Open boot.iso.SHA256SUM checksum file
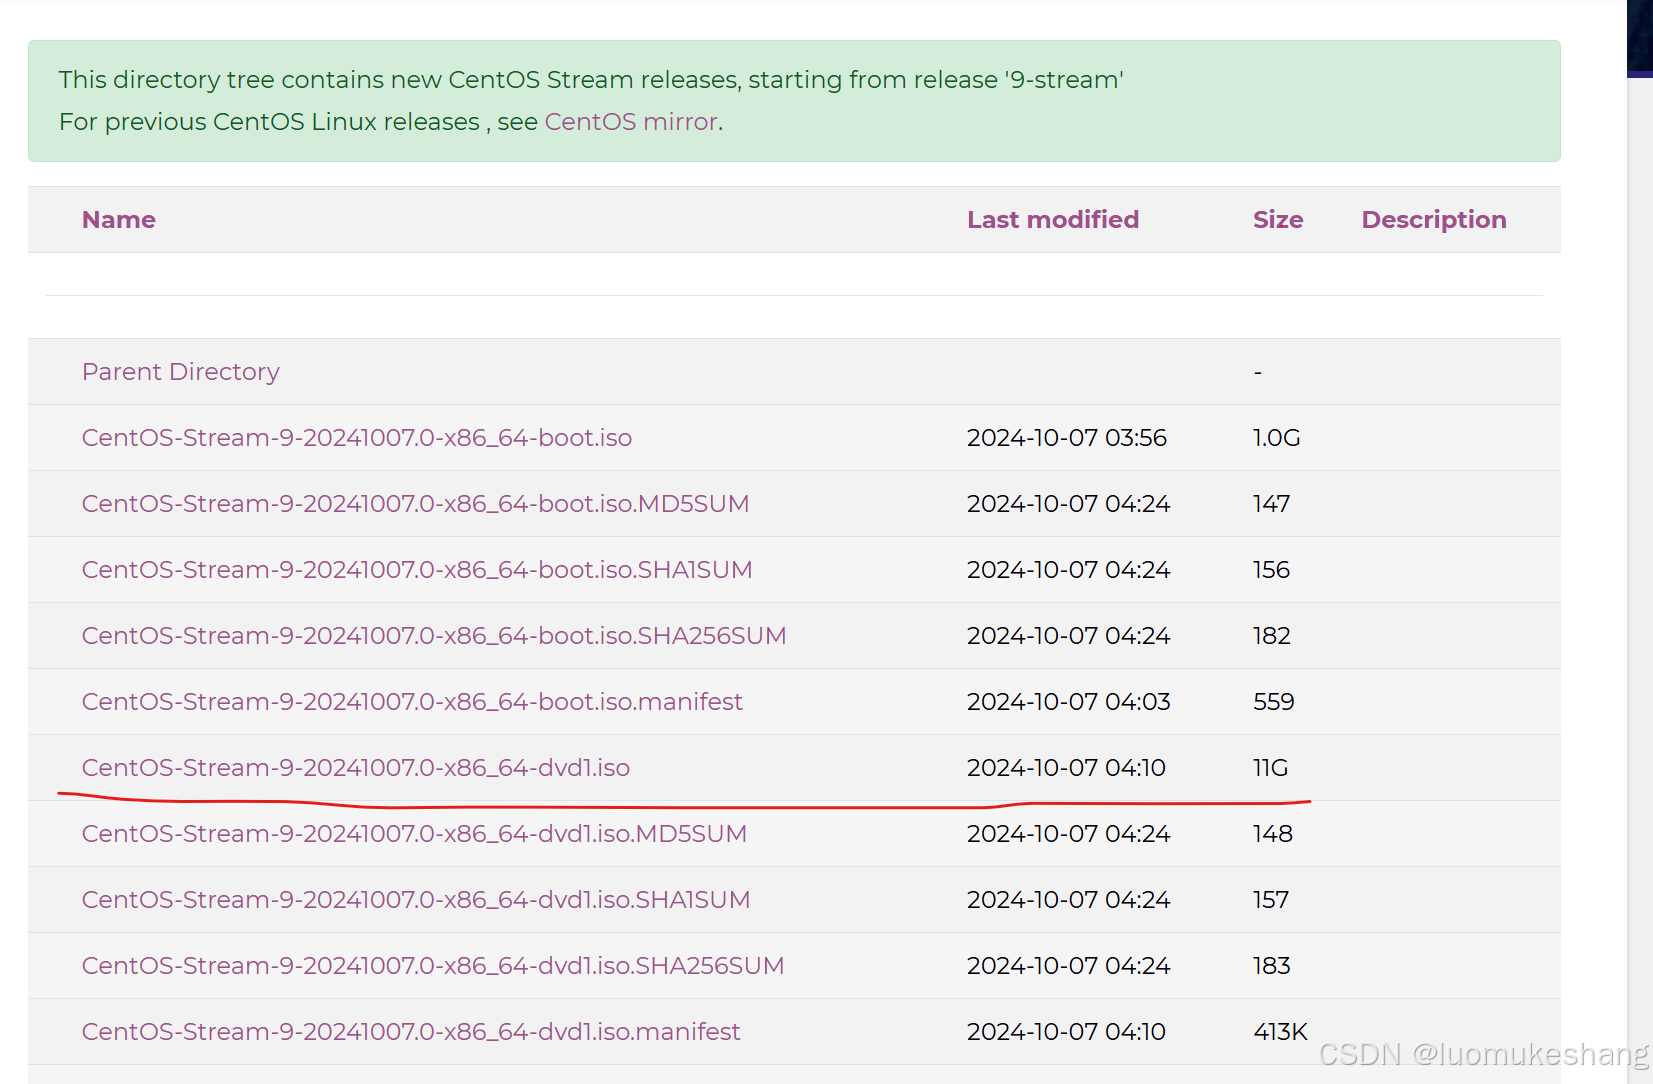1653x1084 pixels. click(x=434, y=636)
